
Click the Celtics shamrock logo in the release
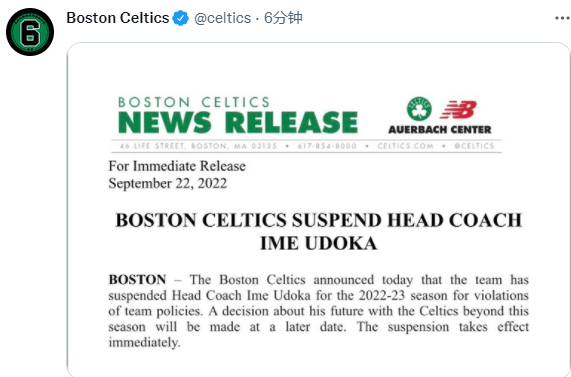[419, 109]
